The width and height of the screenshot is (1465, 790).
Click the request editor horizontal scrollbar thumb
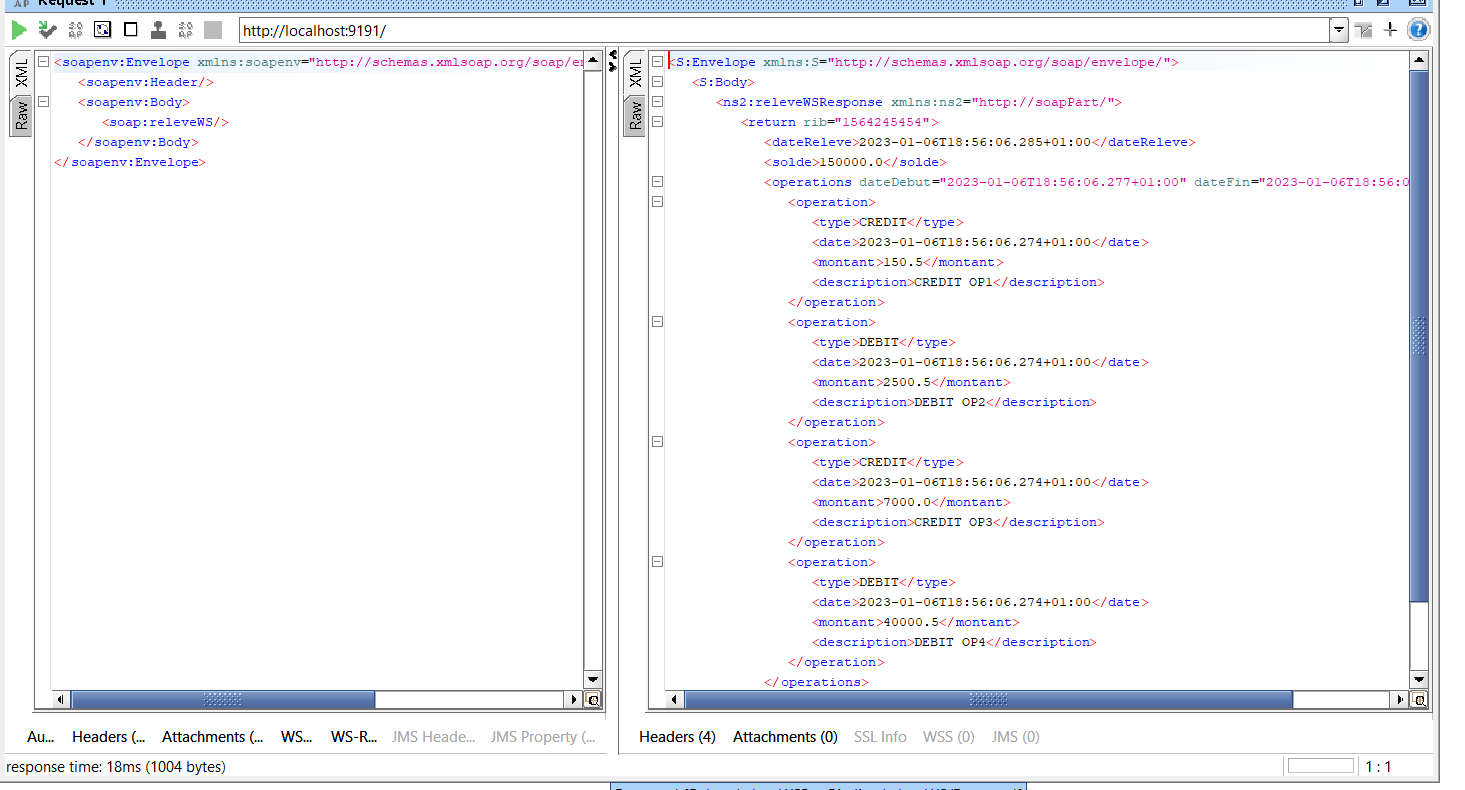click(x=223, y=700)
